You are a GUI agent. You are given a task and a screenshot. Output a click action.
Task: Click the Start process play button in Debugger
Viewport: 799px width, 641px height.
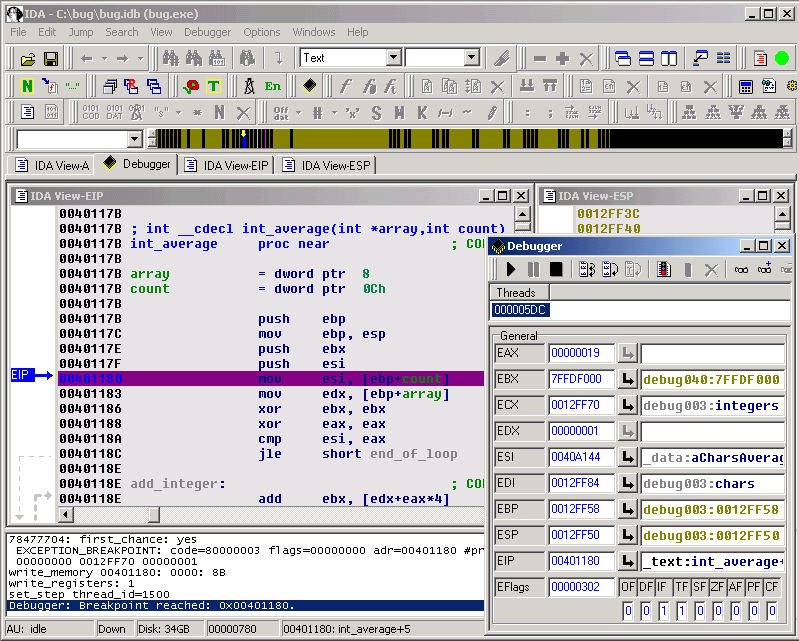click(511, 269)
